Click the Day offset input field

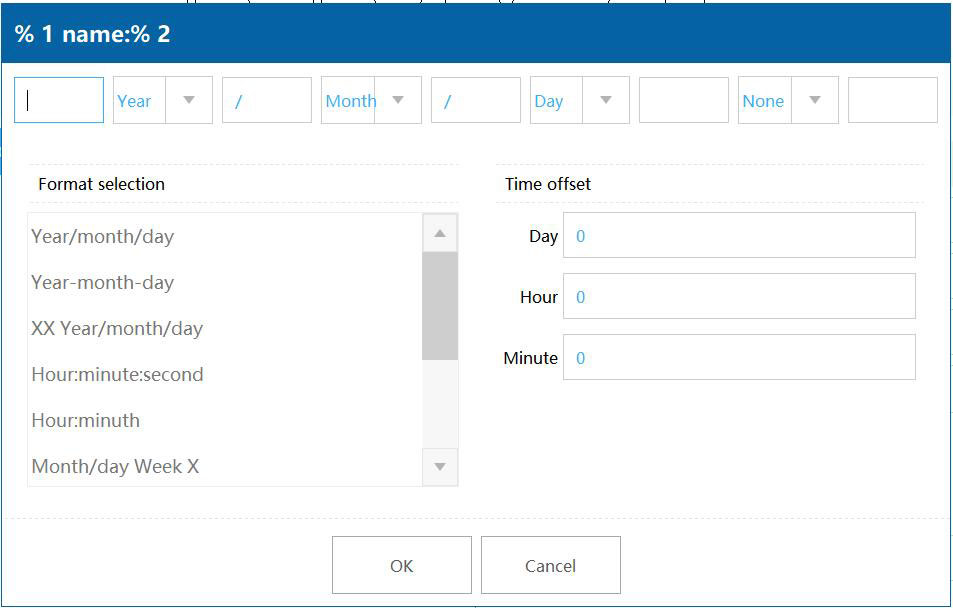click(739, 235)
